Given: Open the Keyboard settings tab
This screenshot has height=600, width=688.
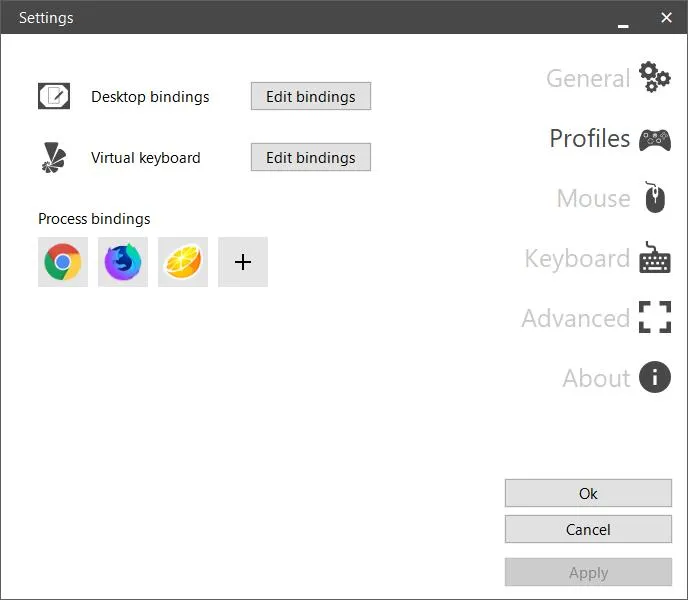Looking at the screenshot, I should click(x=577, y=259).
